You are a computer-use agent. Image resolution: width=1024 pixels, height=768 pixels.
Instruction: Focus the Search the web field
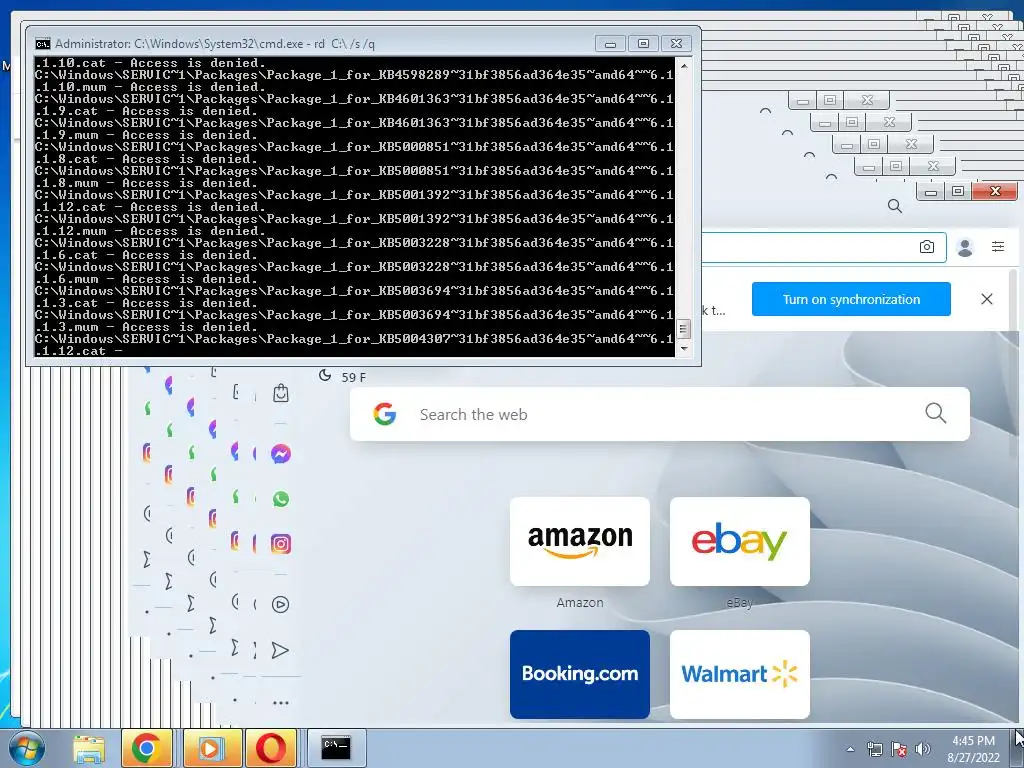660,414
